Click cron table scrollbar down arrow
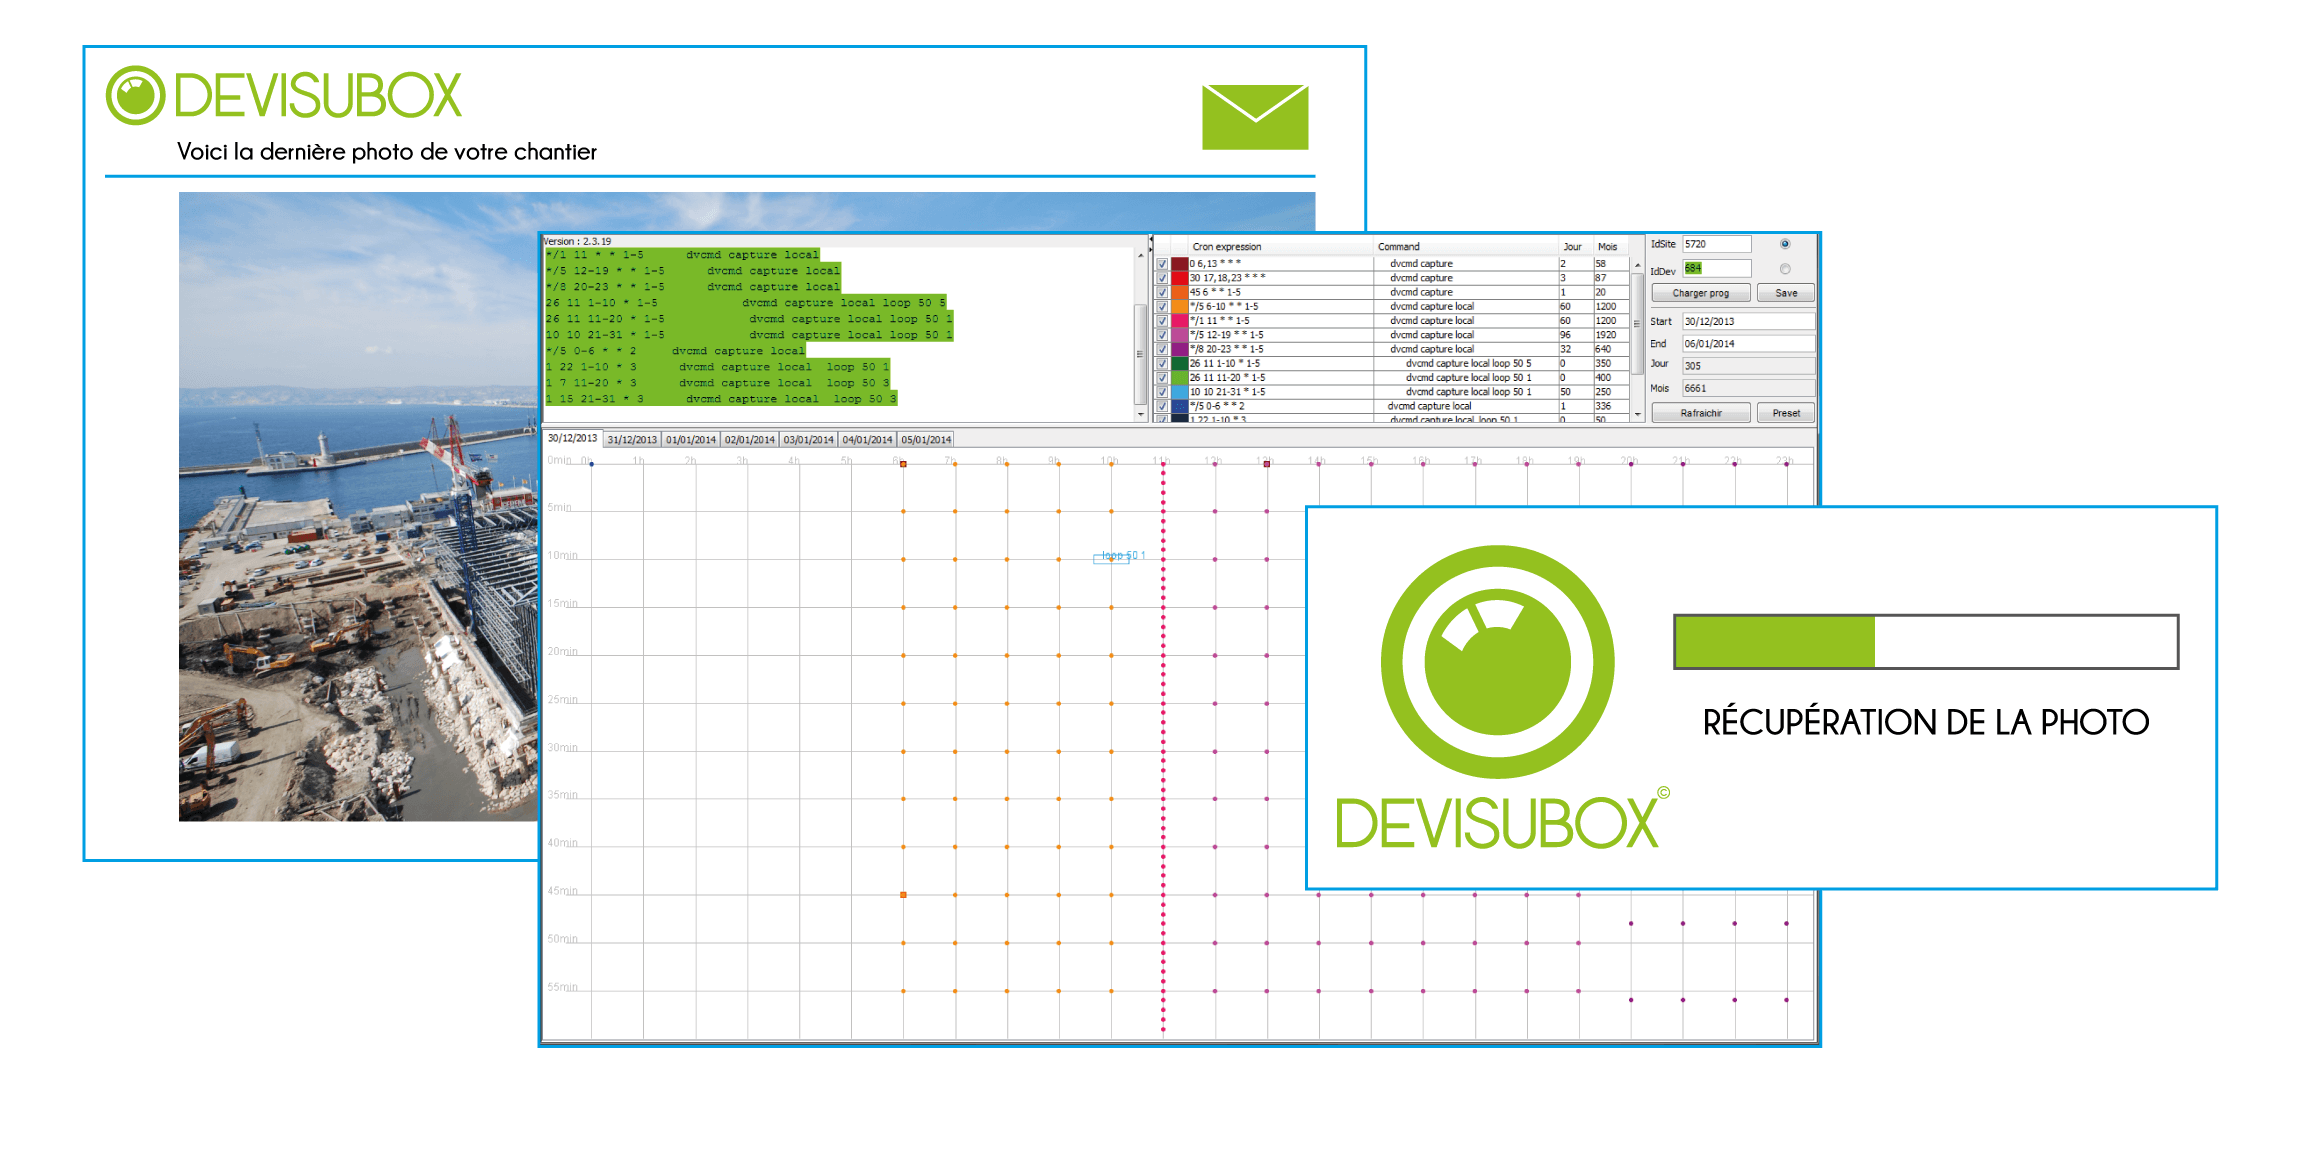This screenshot has width=2300, height=1150. coord(1637,414)
